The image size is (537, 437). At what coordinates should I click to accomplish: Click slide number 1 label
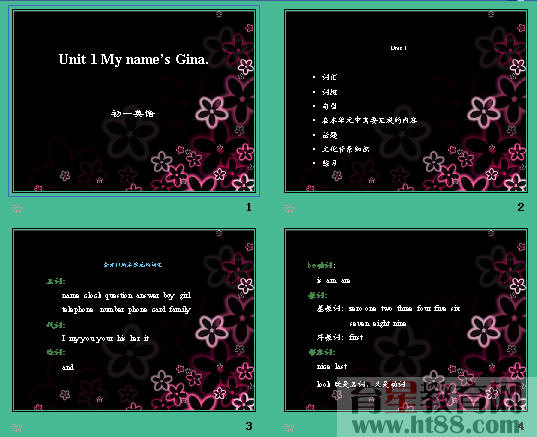click(x=249, y=207)
